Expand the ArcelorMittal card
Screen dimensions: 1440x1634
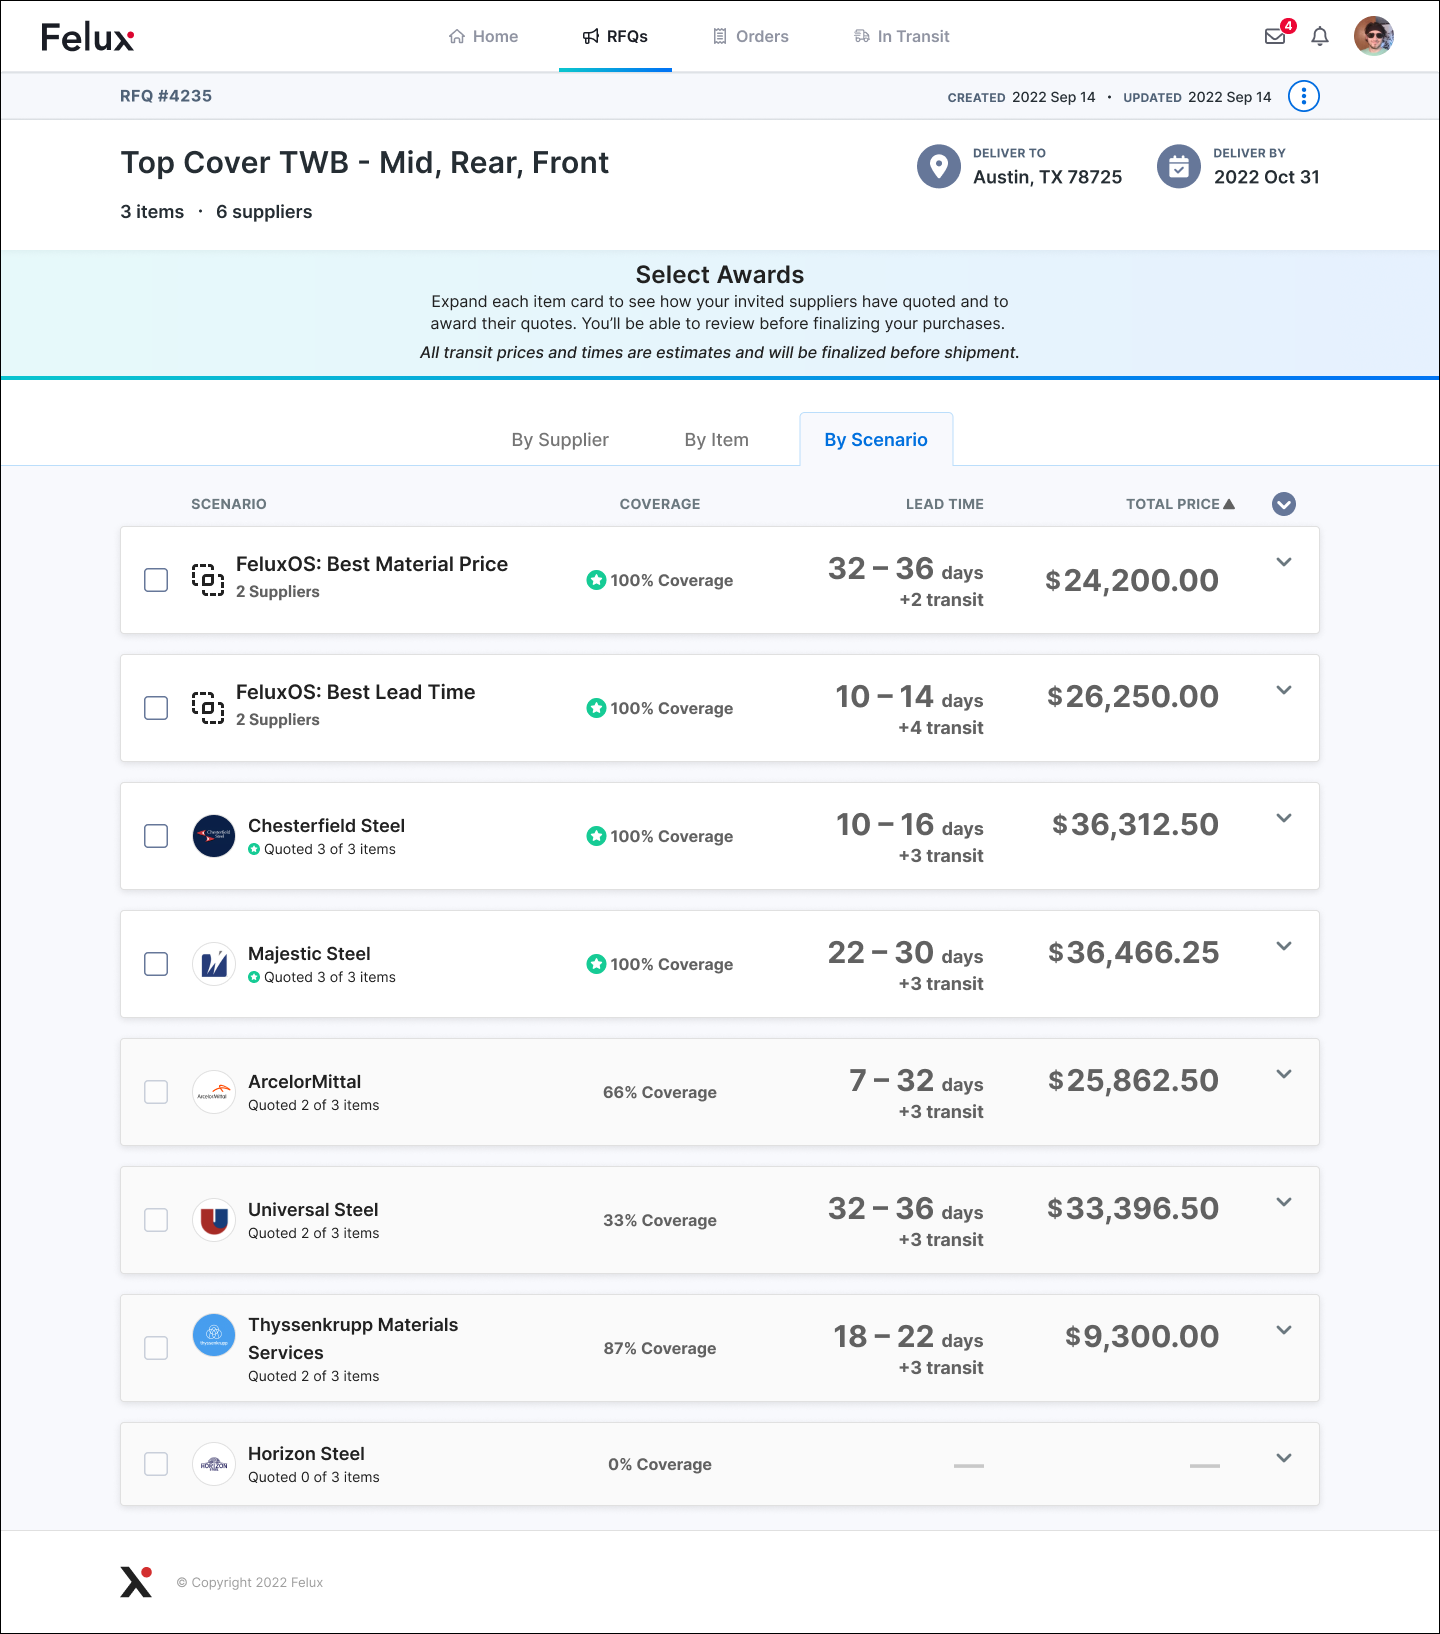pos(1284,1074)
